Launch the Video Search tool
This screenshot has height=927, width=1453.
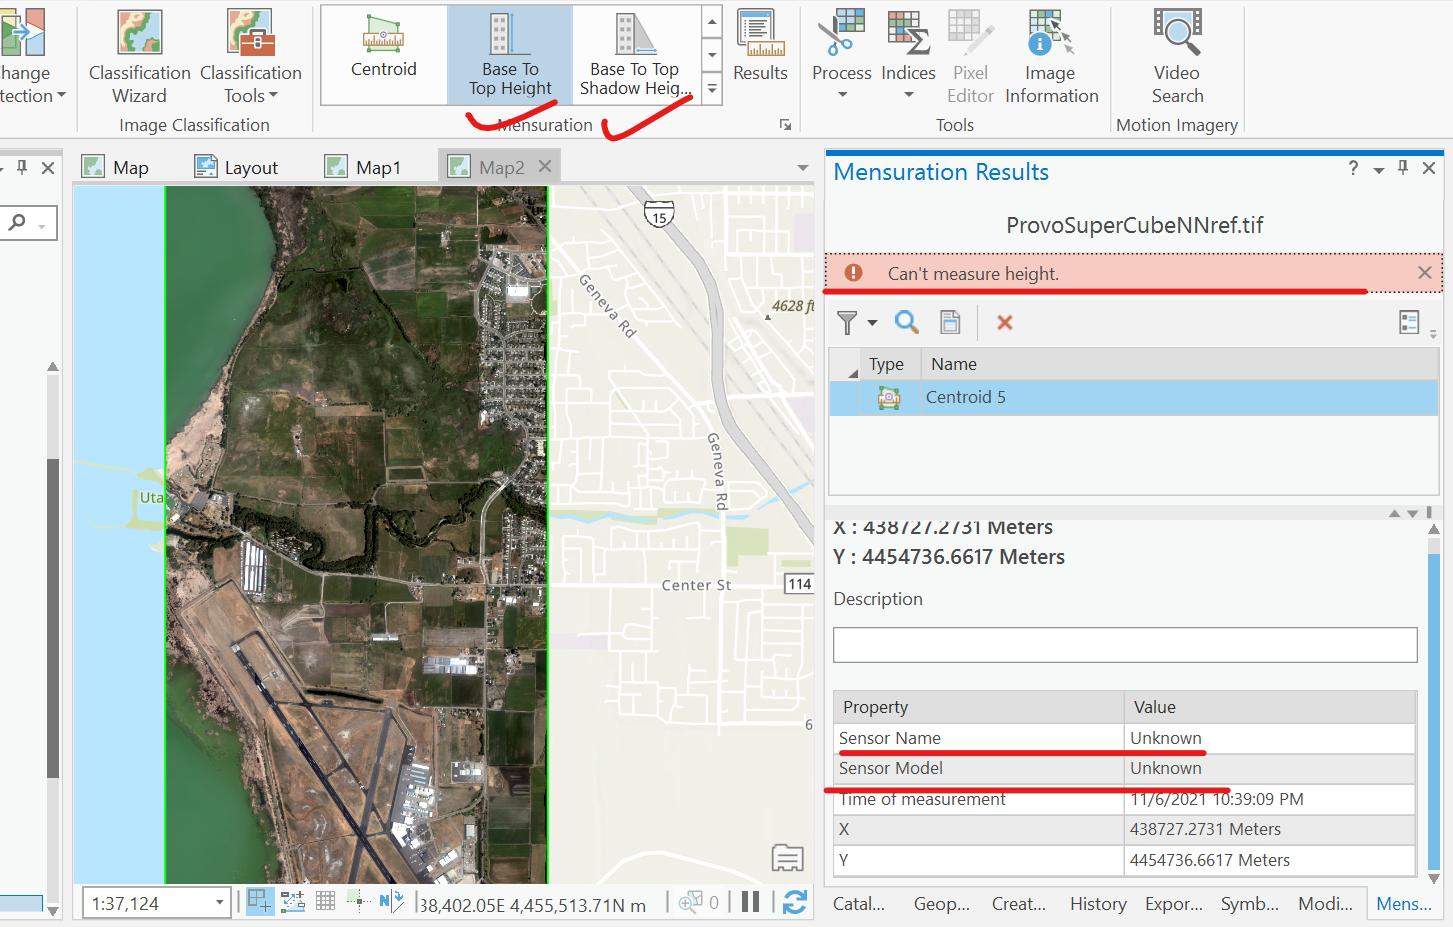(x=1176, y=45)
